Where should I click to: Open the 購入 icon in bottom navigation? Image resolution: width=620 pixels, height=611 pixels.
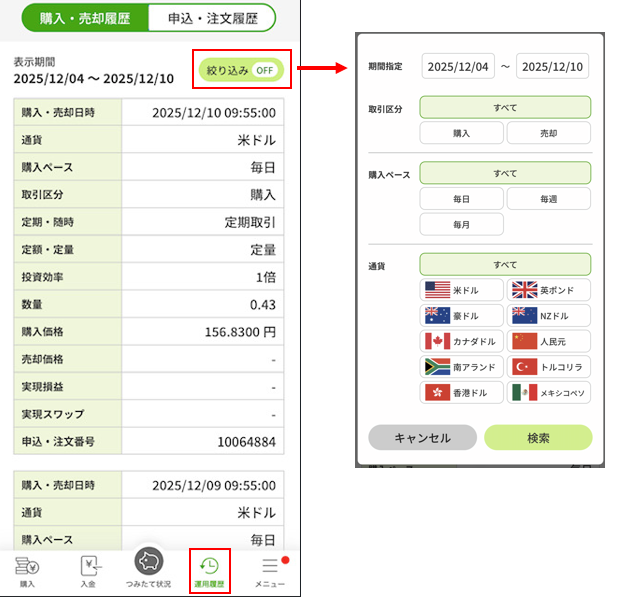click(27, 569)
